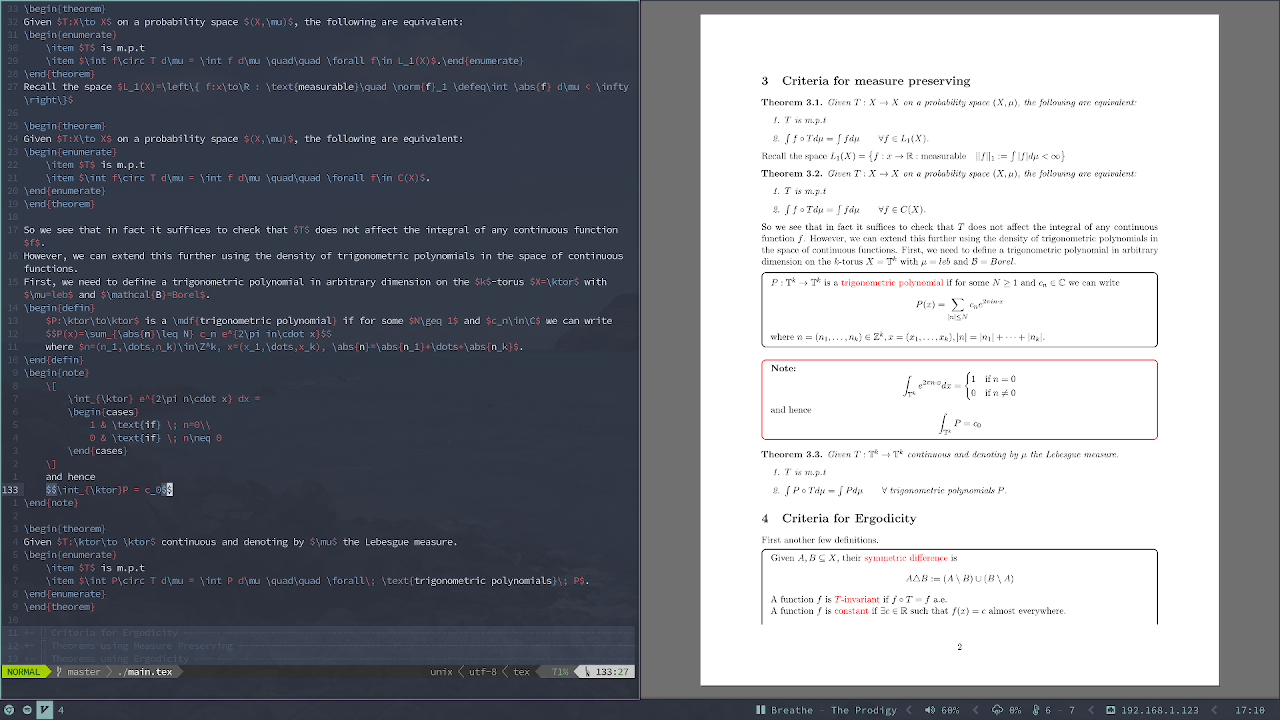Click the line number icon in statusline
The image size is (1280, 720).
click(x=589, y=672)
